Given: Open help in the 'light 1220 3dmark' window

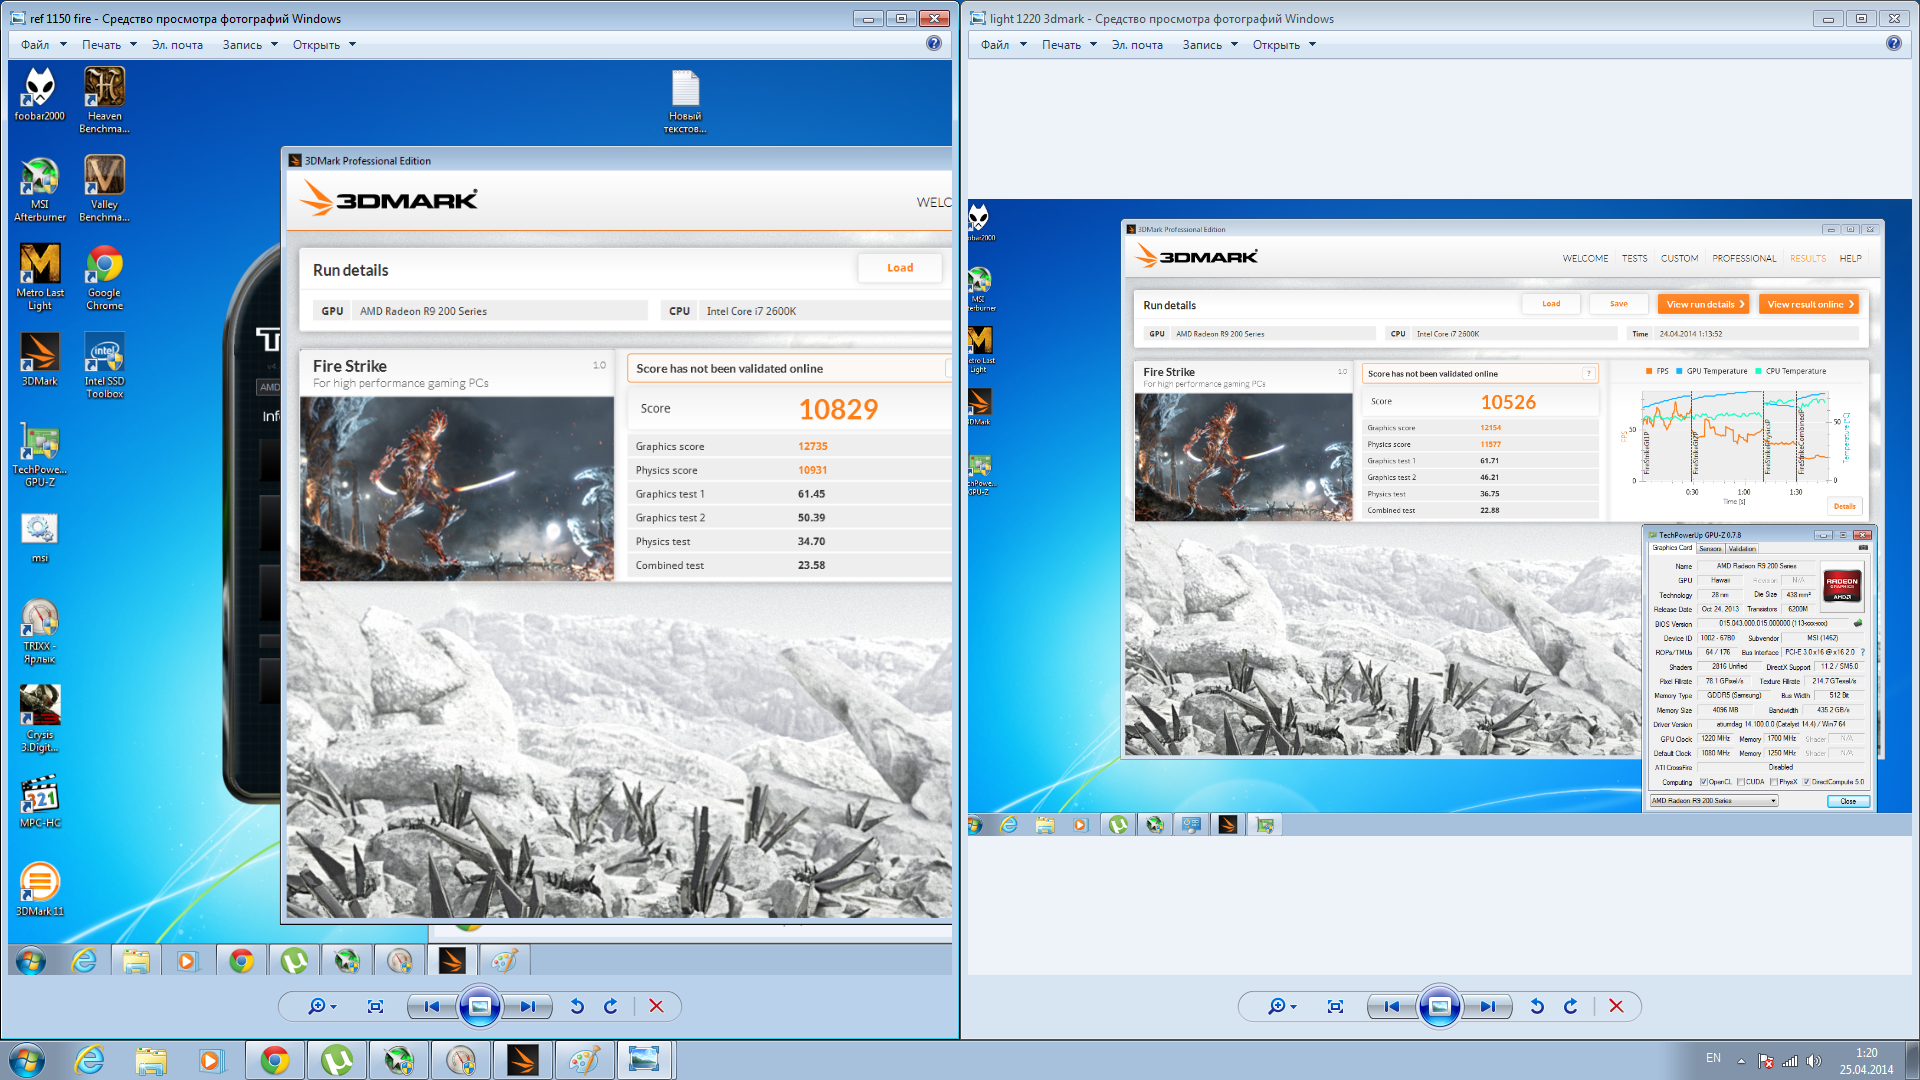Looking at the screenshot, I should (x=1893, y=43).
